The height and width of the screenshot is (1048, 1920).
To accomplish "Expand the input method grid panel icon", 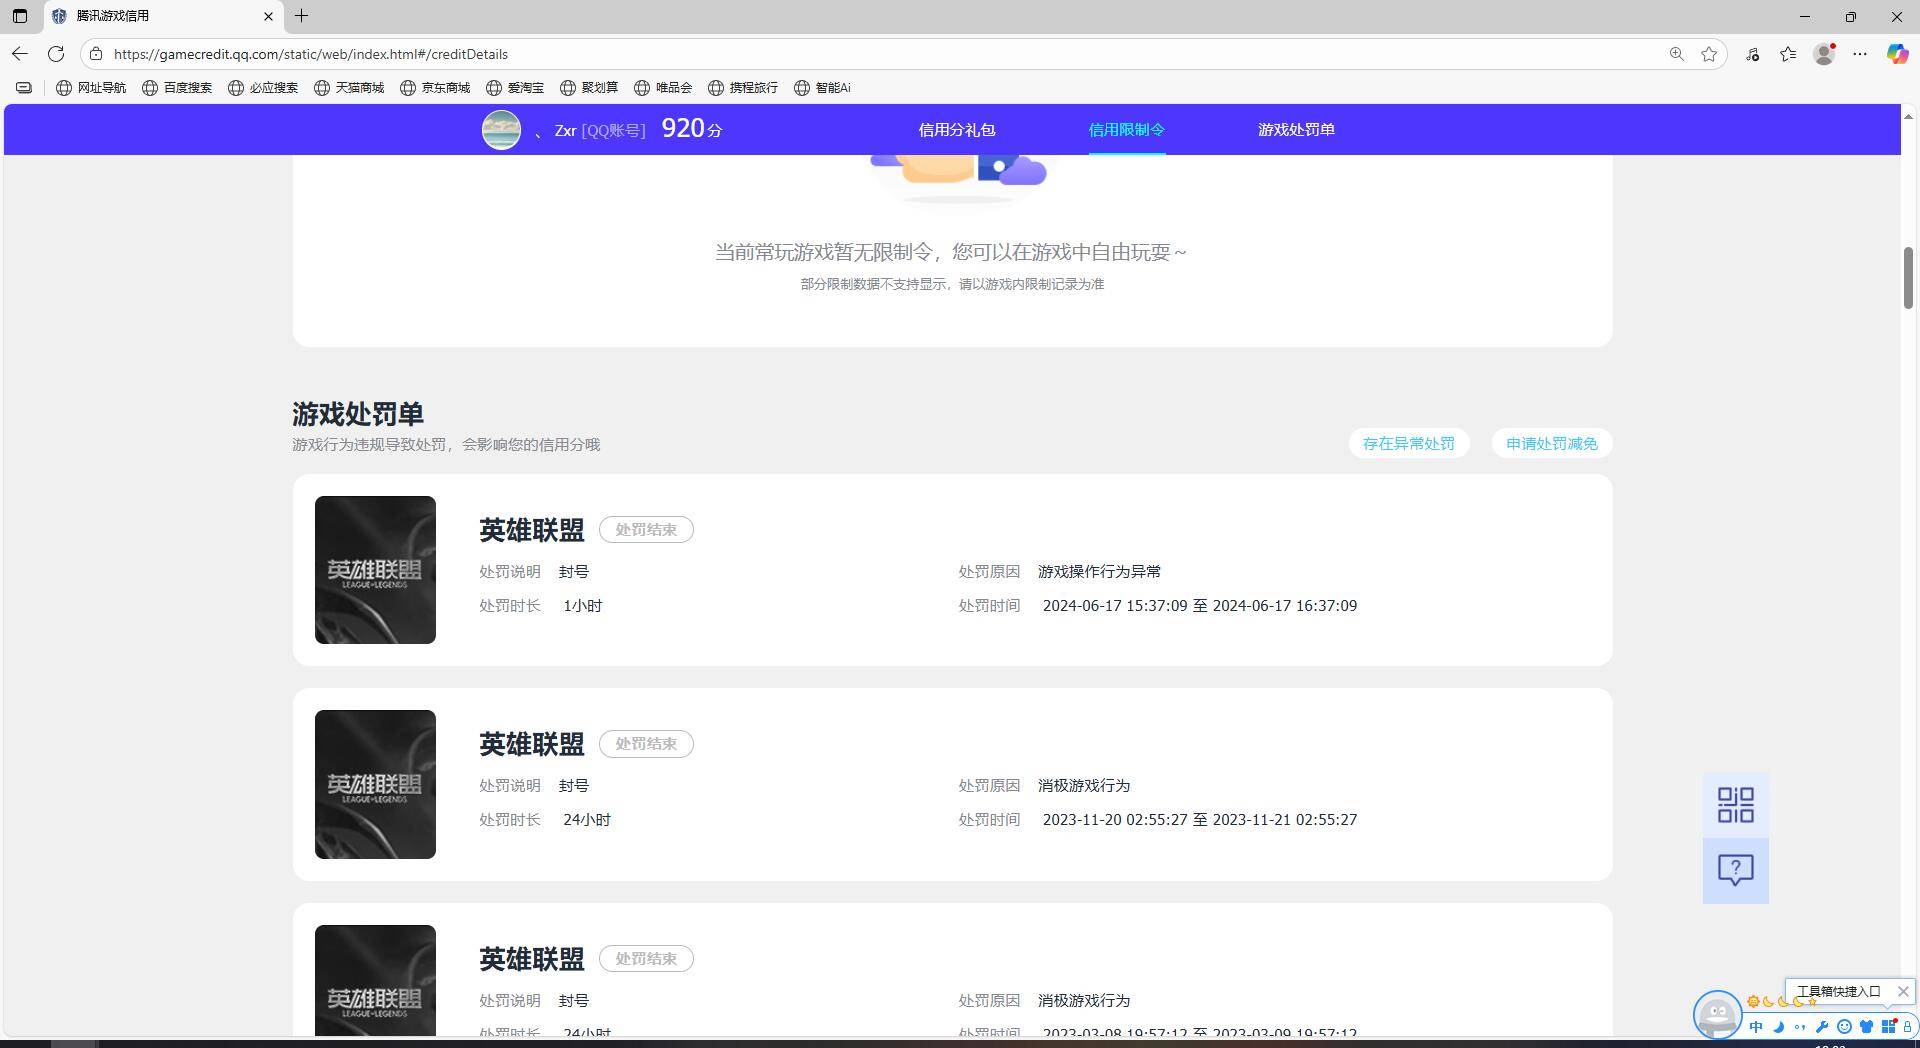I will click(1888, 1027).
